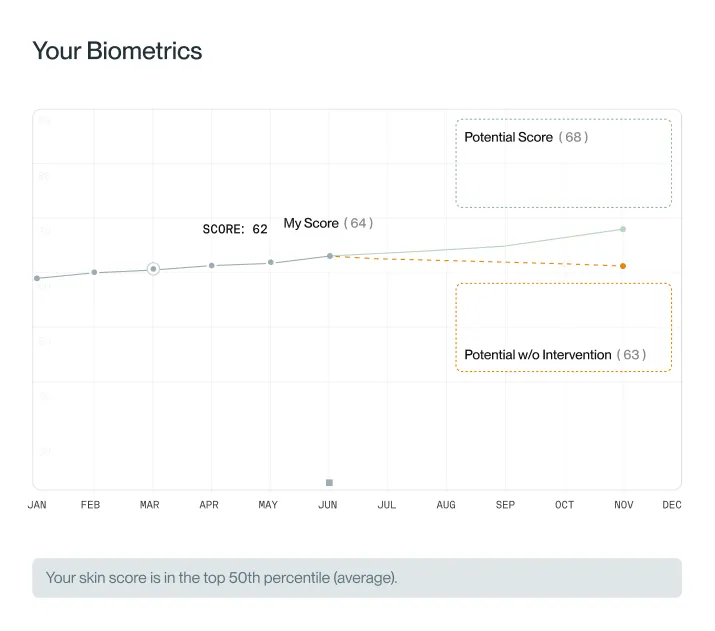Click the skin score percentile banner
The width and height of the screenshot is (715, 631).
pos(357,578)
